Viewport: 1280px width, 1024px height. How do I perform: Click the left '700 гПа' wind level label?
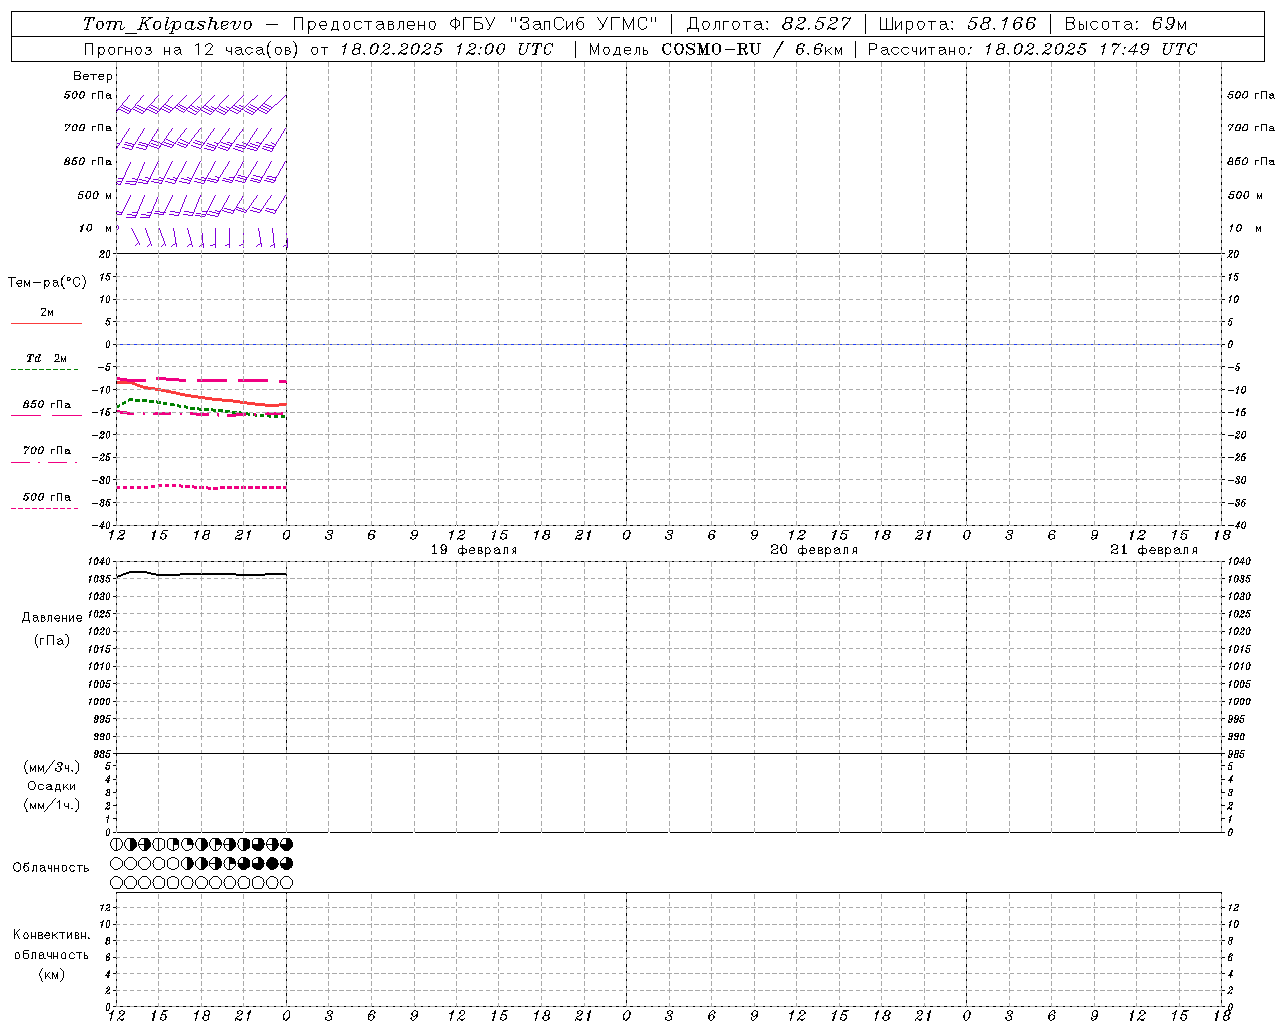88,128
